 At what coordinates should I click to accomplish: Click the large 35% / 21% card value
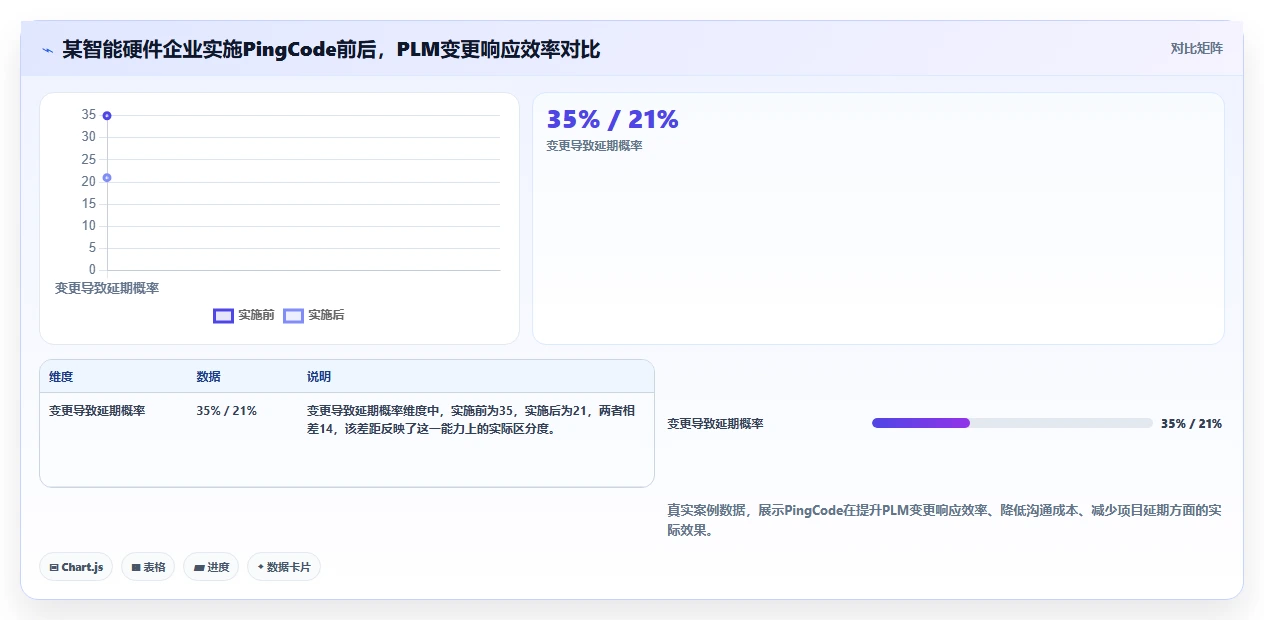tap(612, 119)
